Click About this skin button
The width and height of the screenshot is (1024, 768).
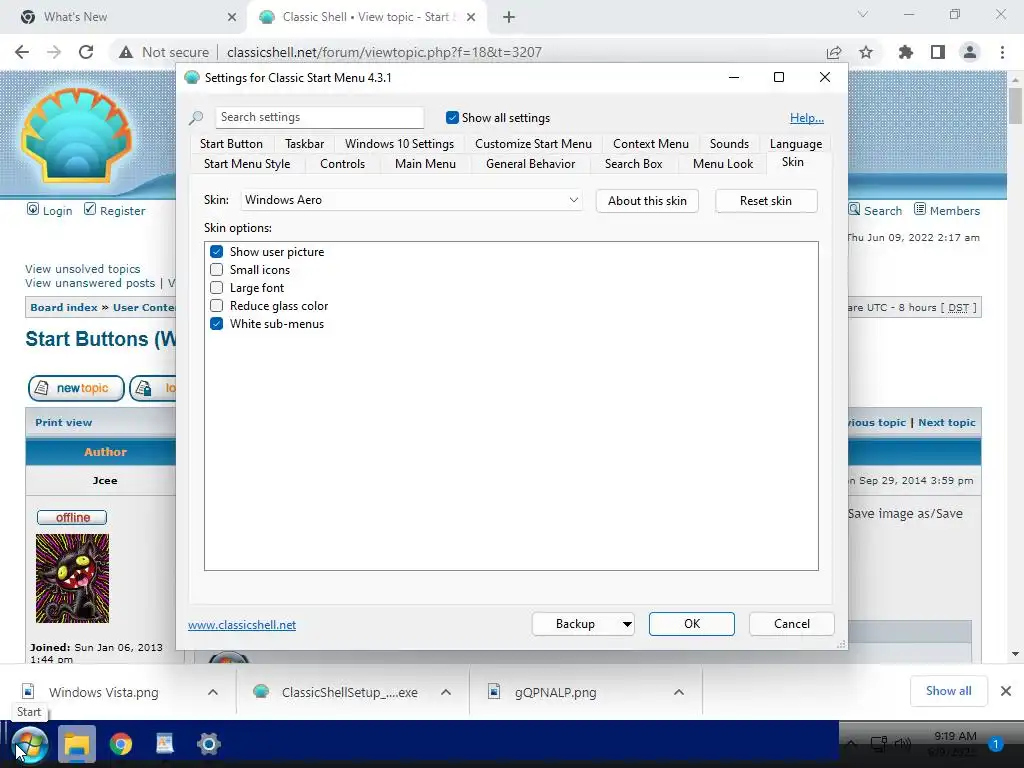(647, 201)
